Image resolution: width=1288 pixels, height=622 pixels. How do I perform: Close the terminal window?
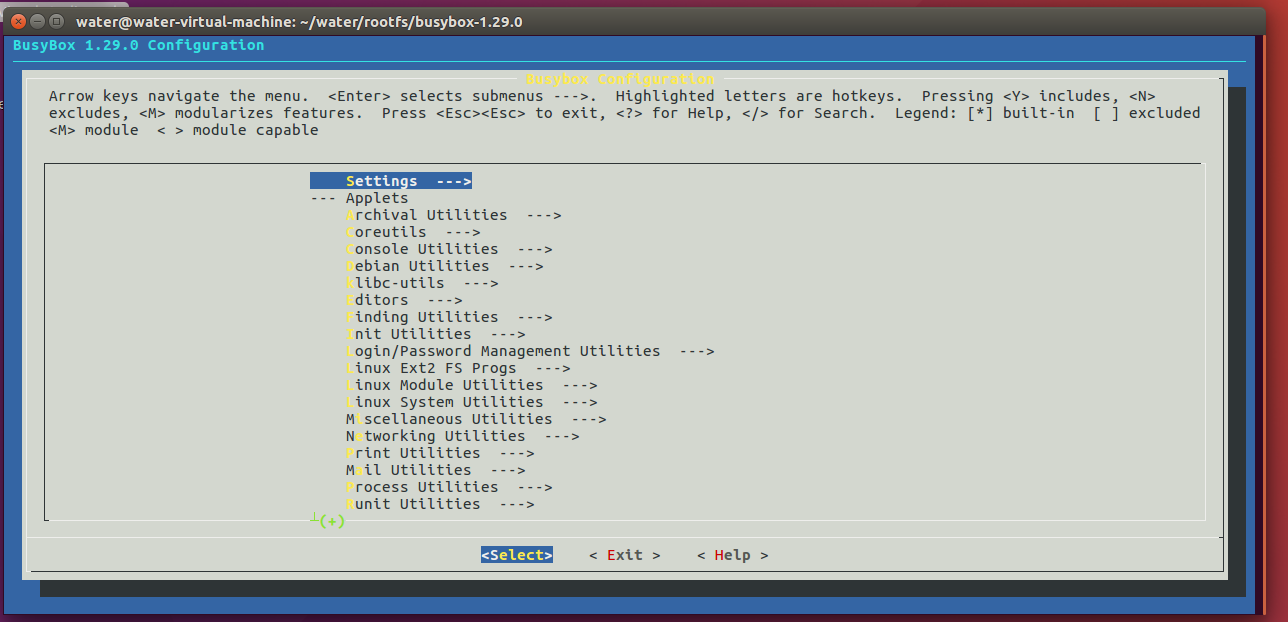[20, 21]
